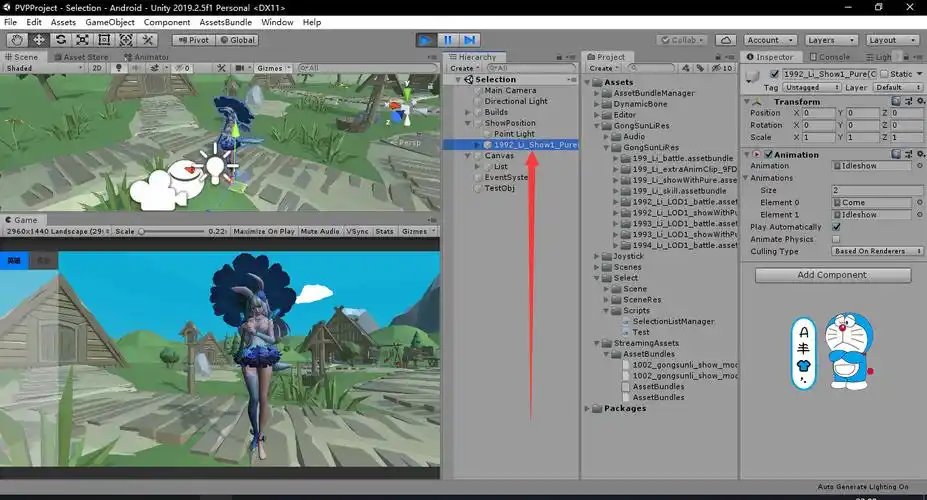
Task: Toggle Global/Local handle rotation
Action: tap(237, 40)
